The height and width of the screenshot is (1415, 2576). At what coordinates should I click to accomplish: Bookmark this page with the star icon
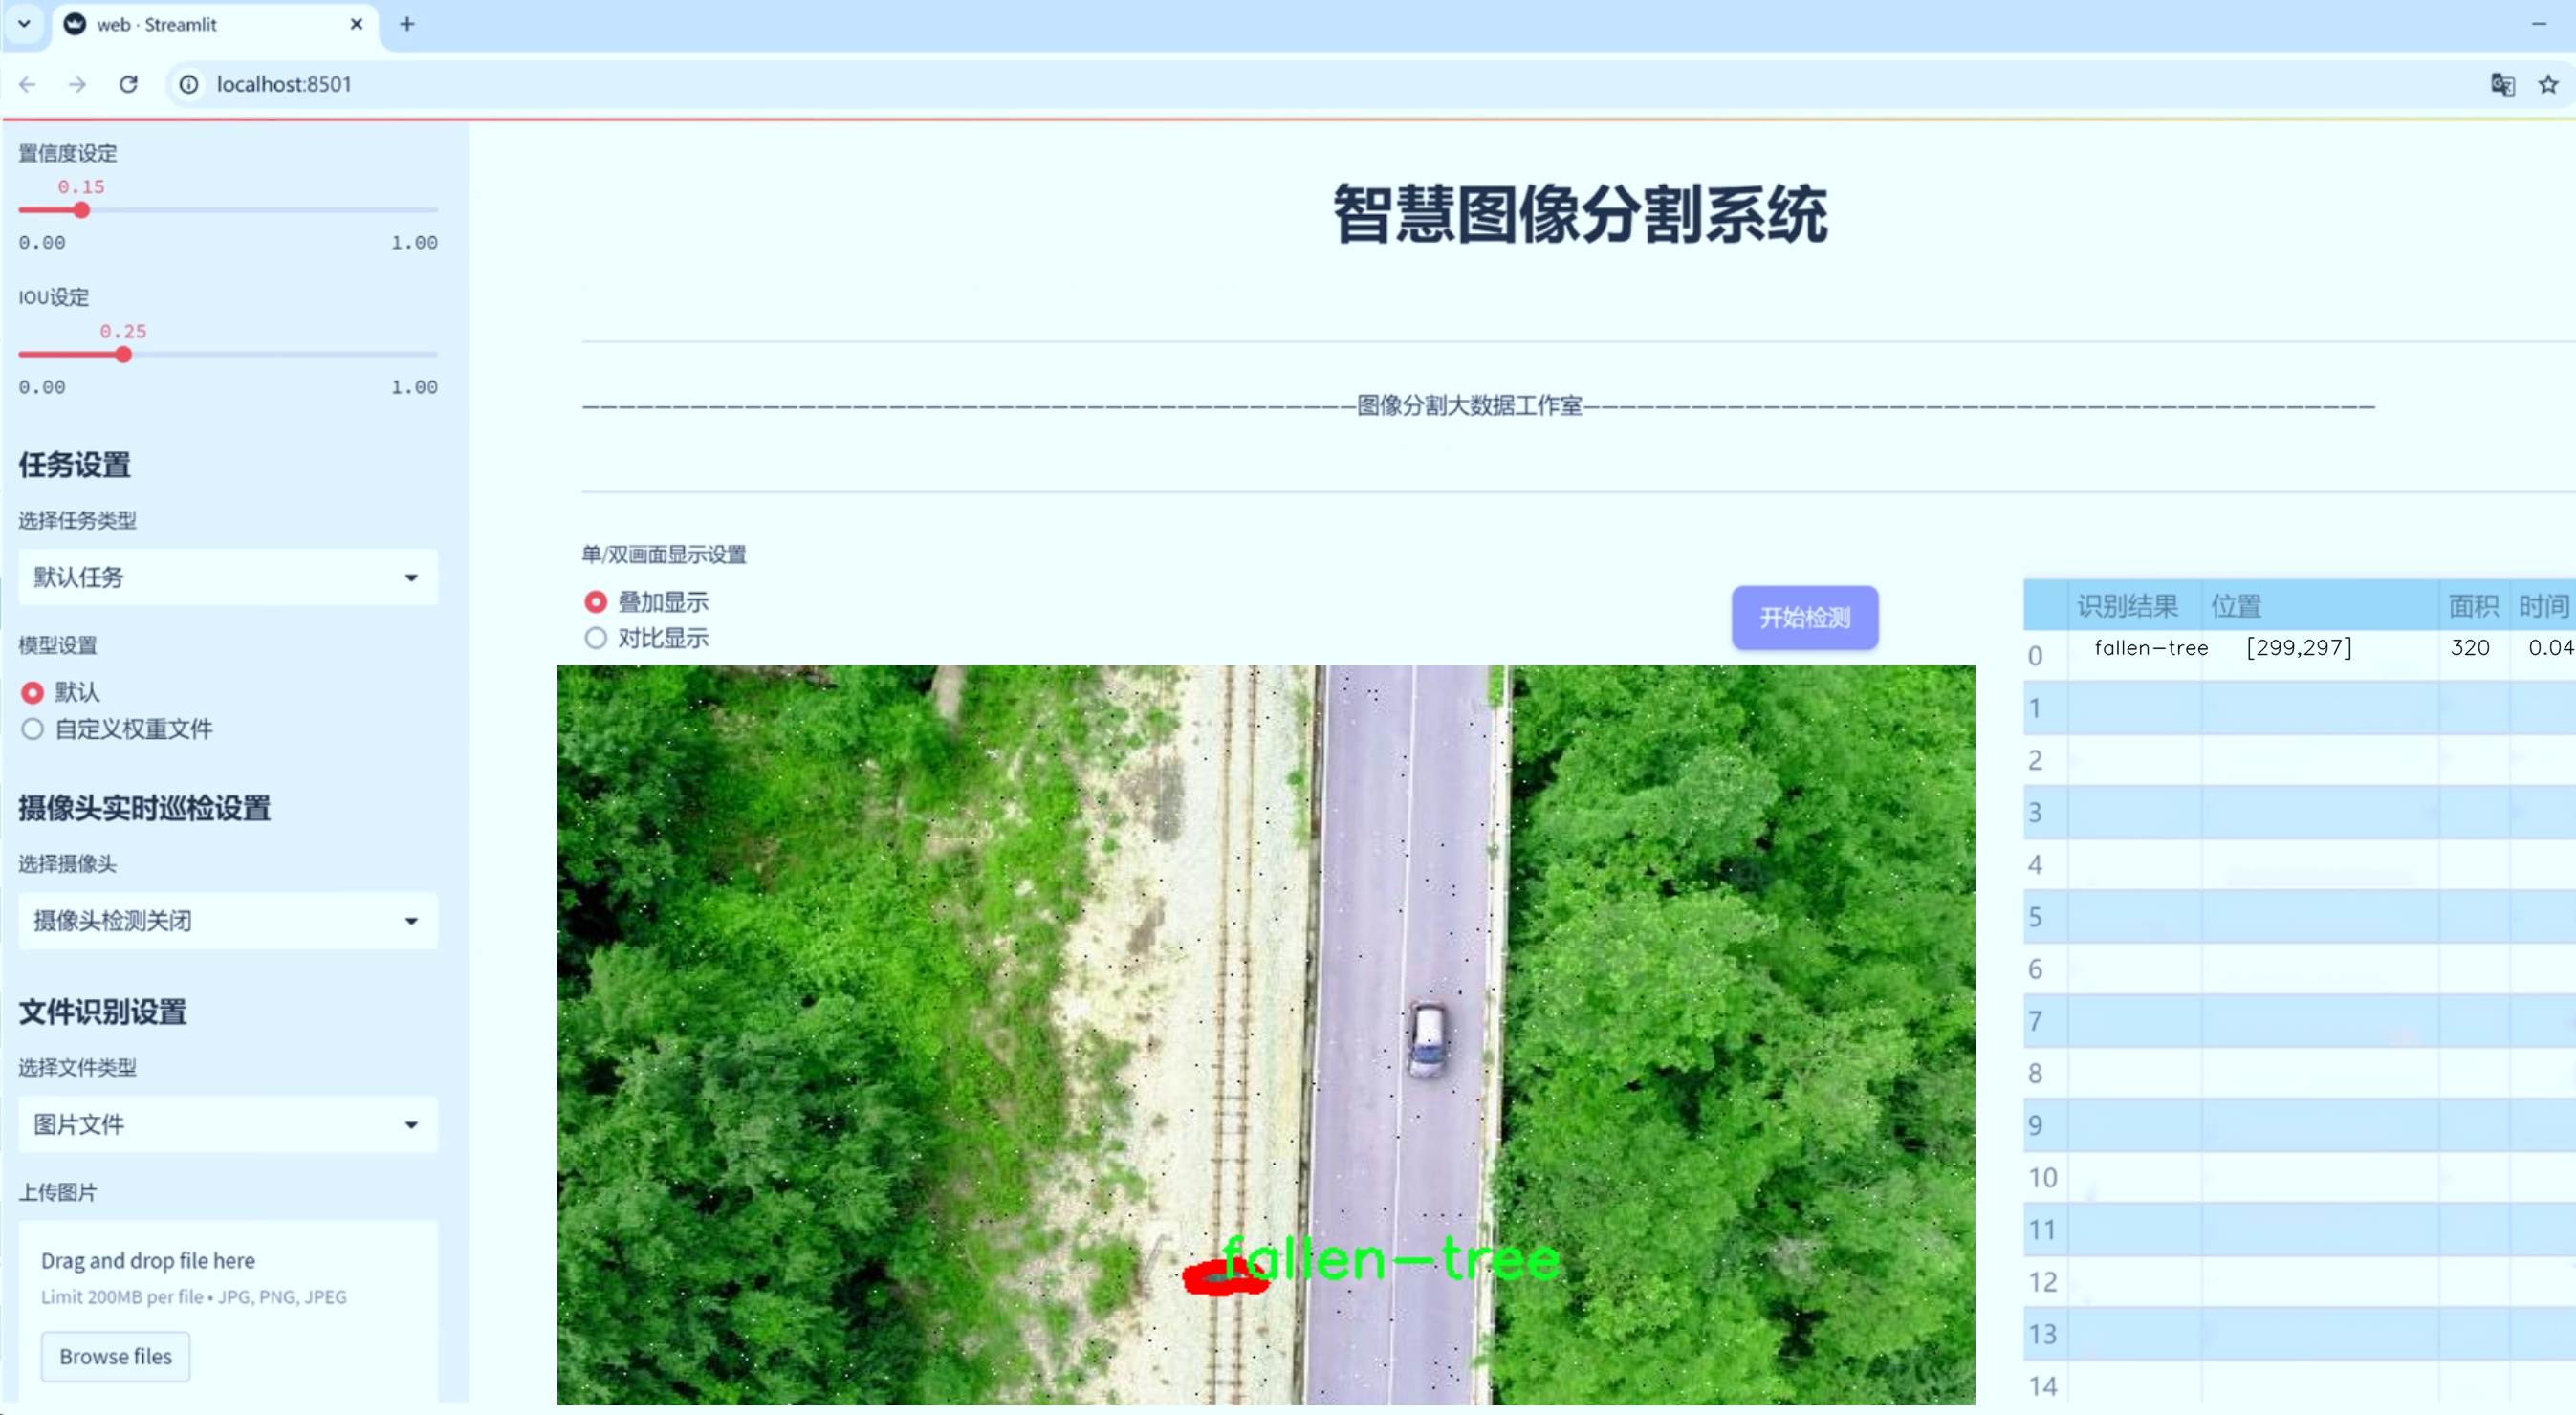click(x=2548, y=84)
